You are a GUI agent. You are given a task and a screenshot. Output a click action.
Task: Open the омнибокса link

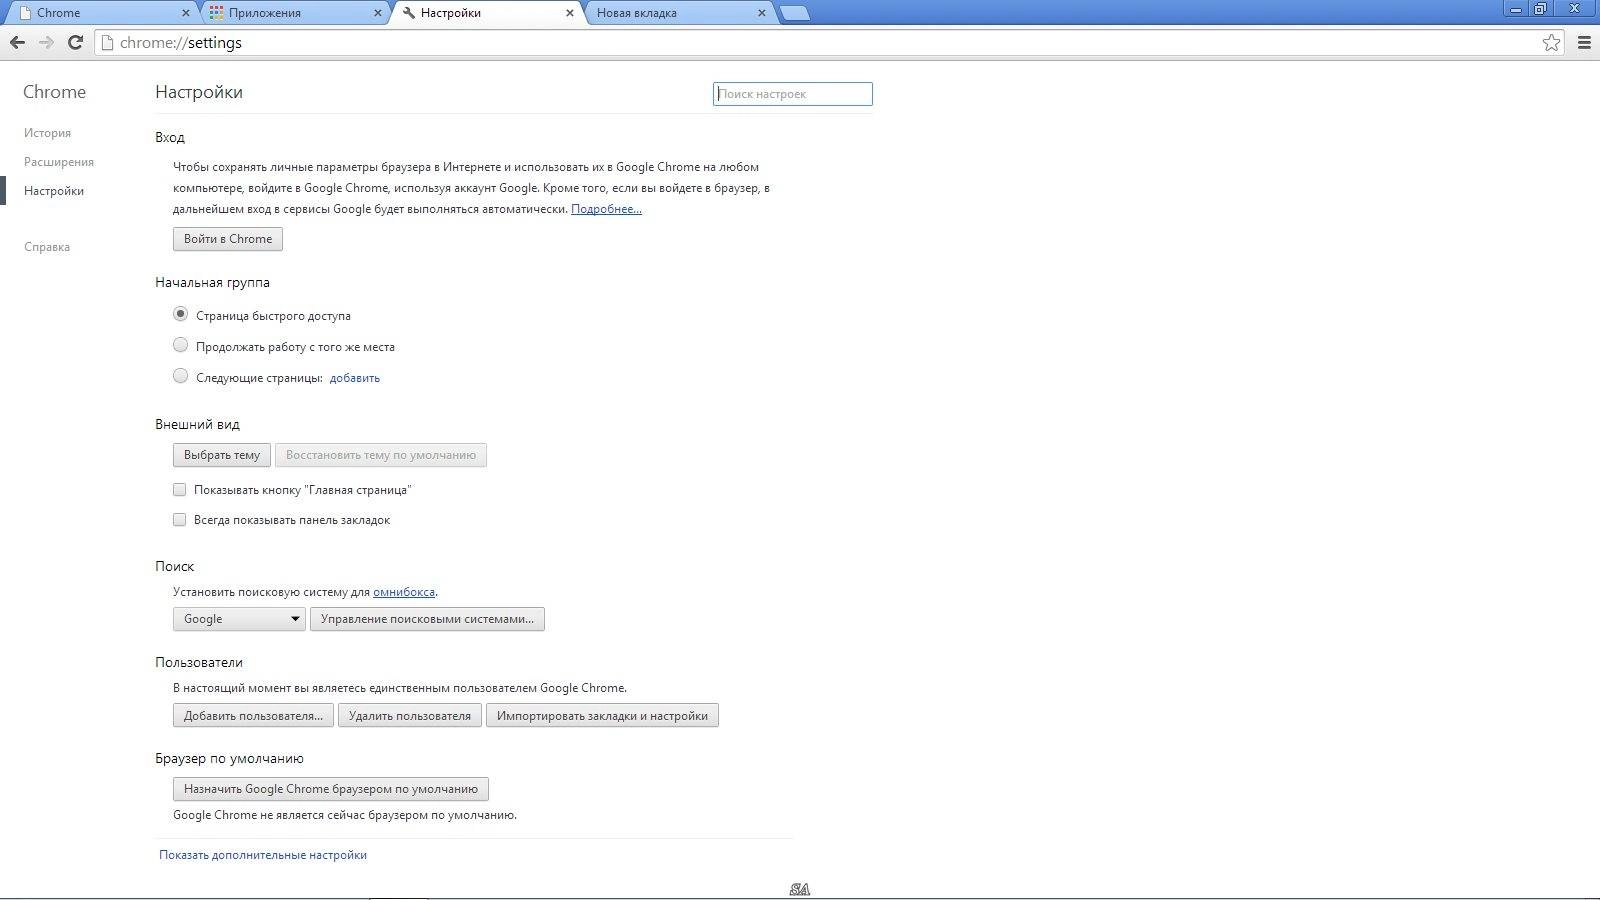pos(404,592)
